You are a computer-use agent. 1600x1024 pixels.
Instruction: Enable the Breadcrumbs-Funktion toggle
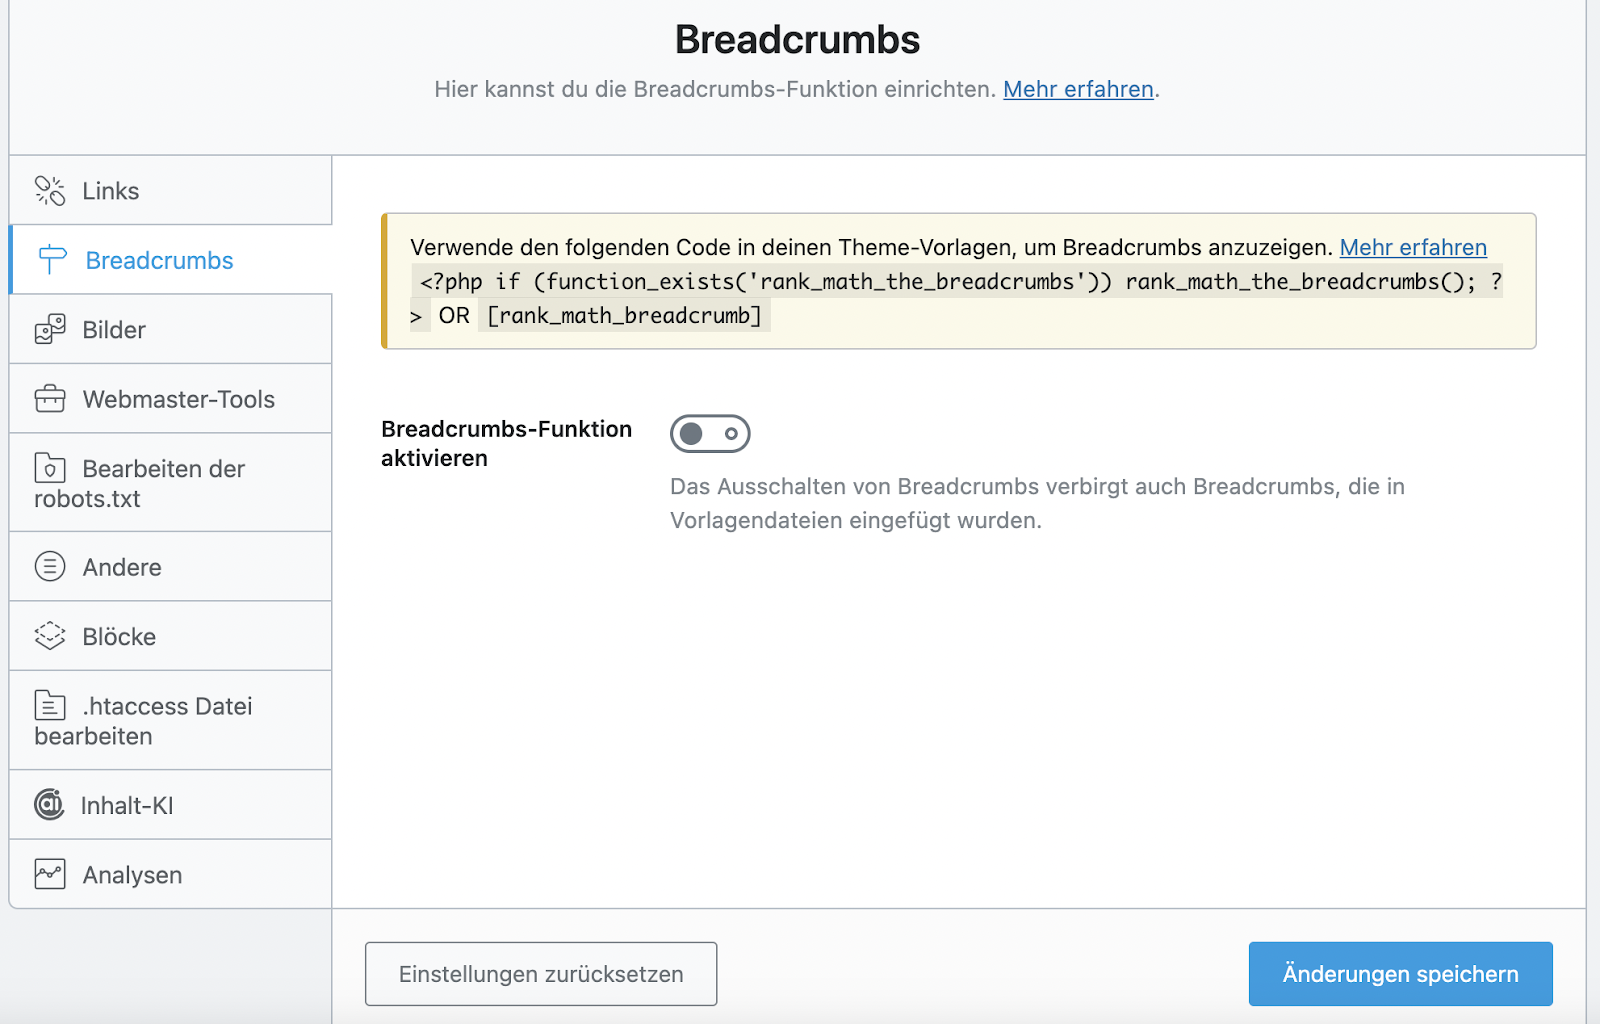coord(710,434)
